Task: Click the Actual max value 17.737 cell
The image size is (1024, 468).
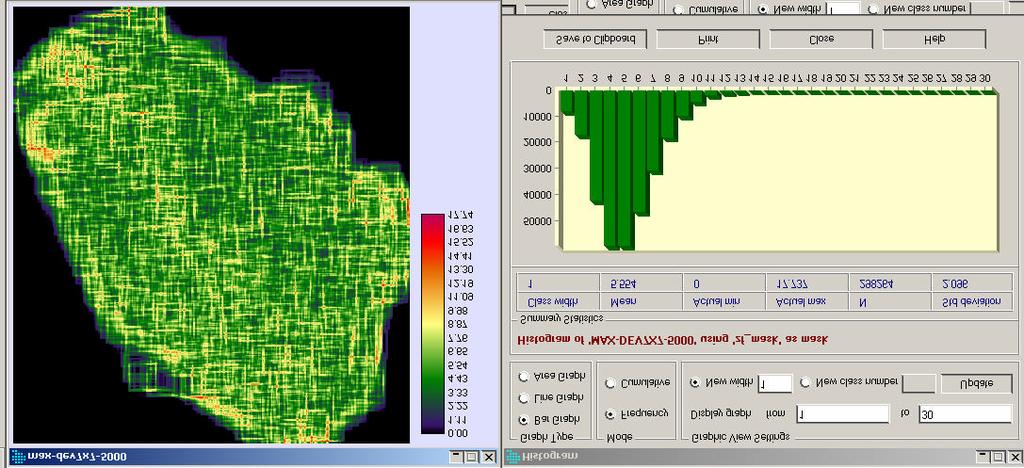Action: tap(807, 283)
